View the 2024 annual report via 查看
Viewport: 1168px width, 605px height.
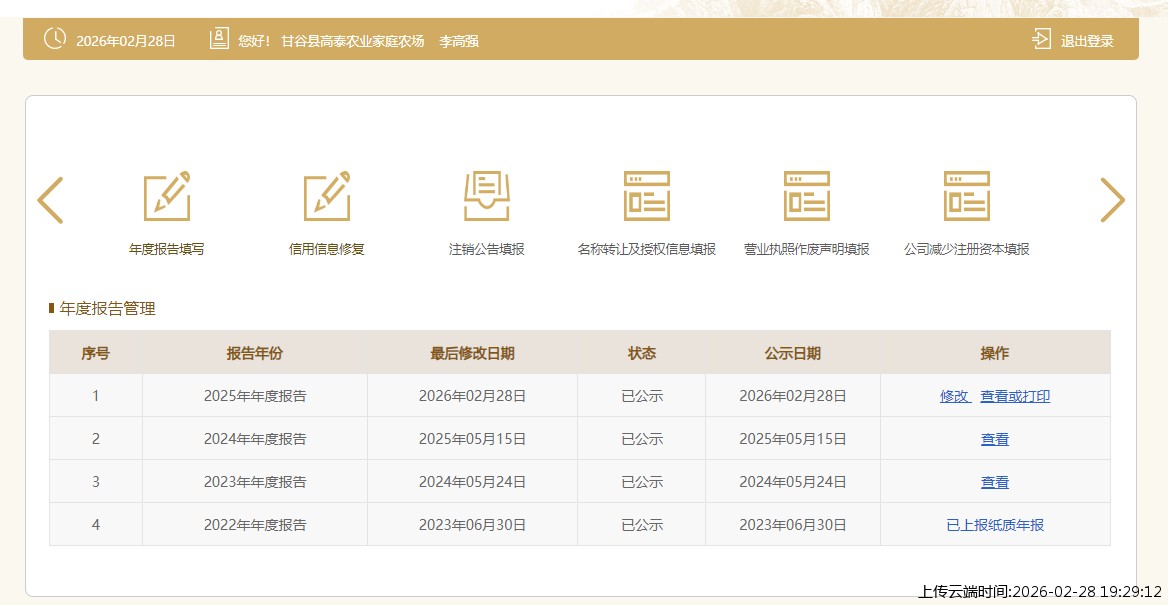pos(995,439)
